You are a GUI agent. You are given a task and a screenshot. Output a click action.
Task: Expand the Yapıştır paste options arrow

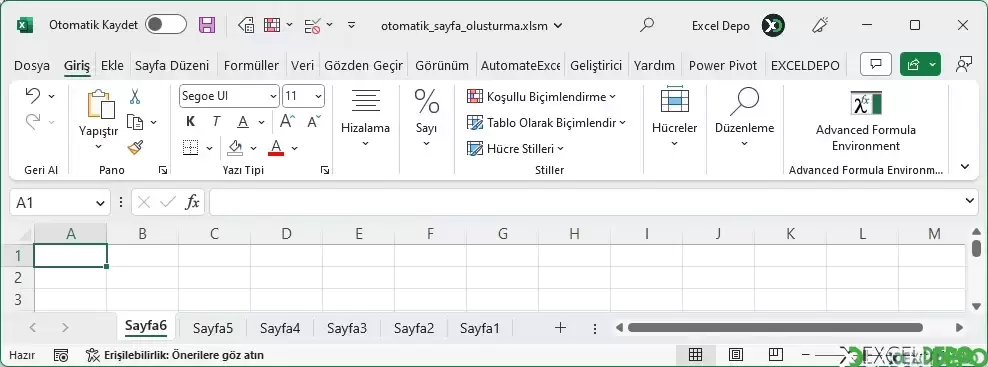click(x=99, y=147)
